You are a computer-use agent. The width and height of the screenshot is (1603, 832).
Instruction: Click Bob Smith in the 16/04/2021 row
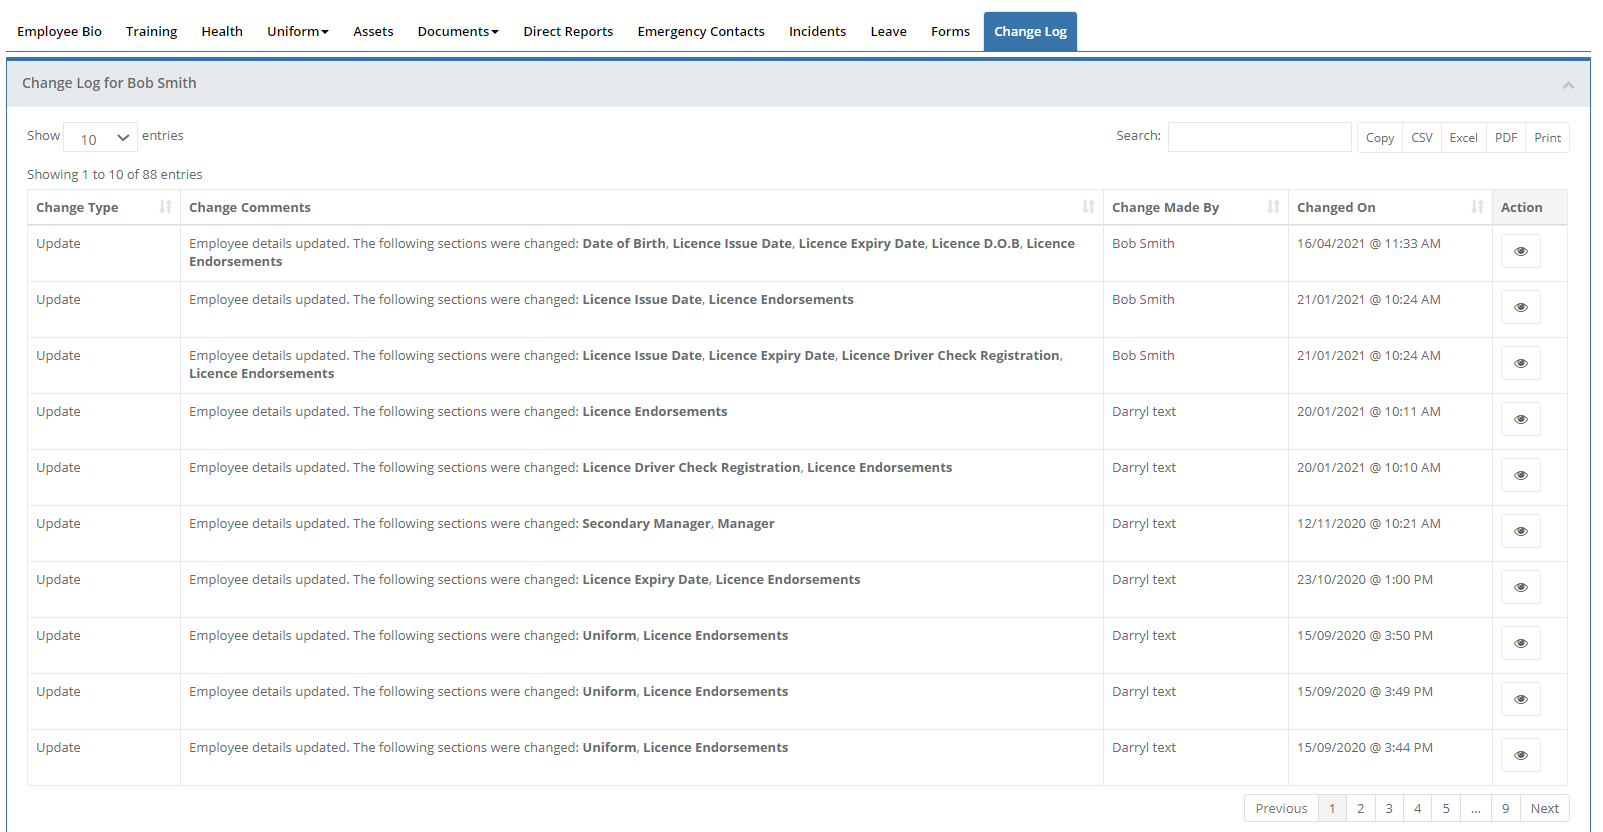[x=1143, y=243]
